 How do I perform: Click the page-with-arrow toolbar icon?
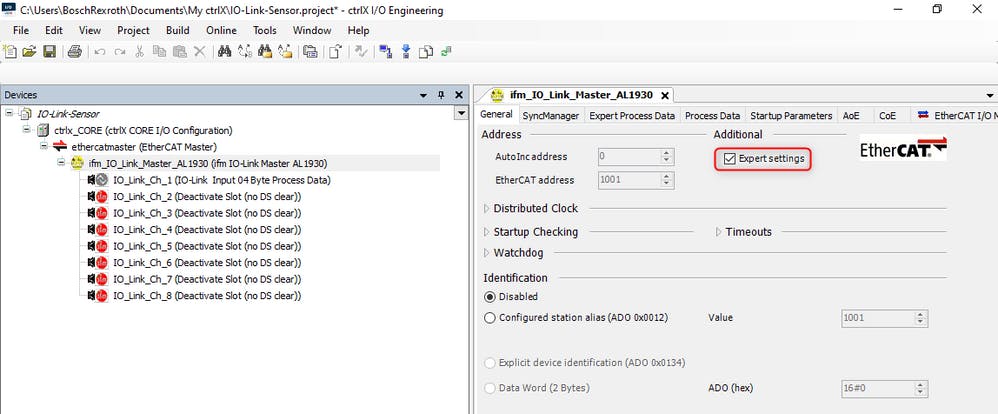point(335,52)
